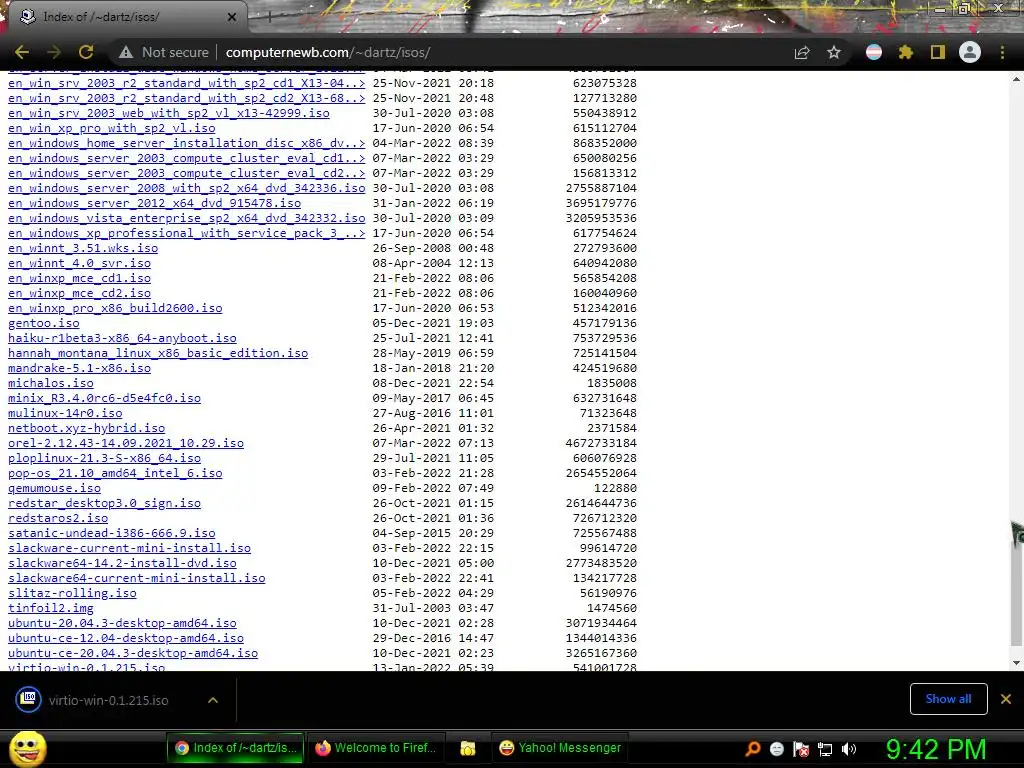Open the Extensions puzzle menu

point(906,52)
